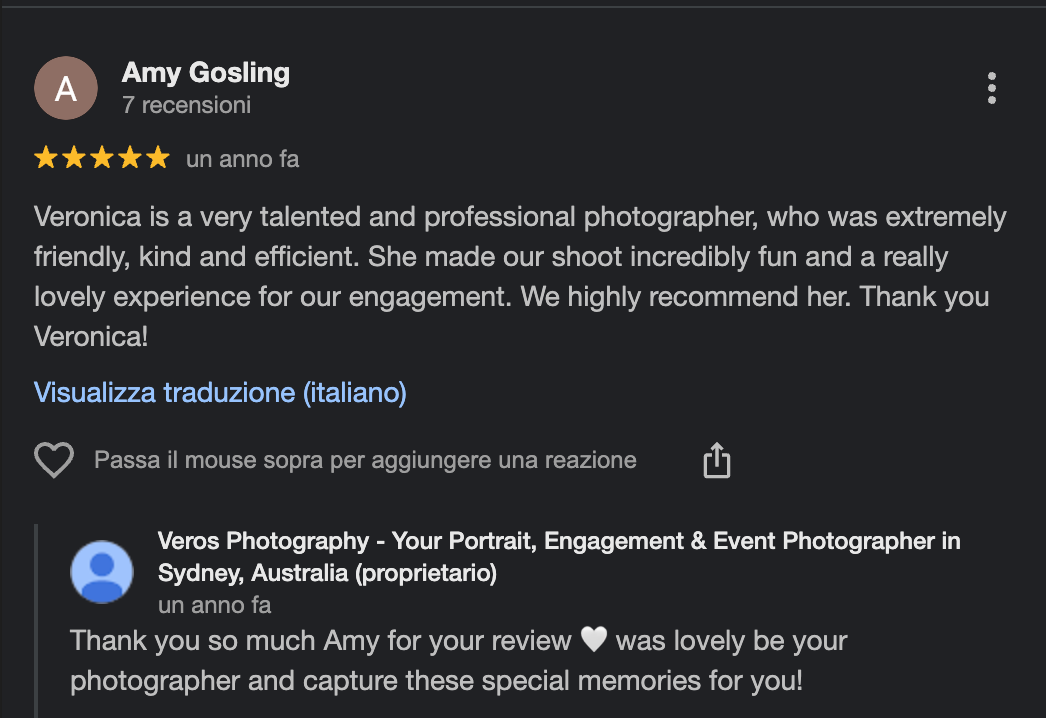Viewport: 1046px width, 718px height.
Task: Click 'Visualizza traduzione (italiano)' link
Action: [220, 392]
